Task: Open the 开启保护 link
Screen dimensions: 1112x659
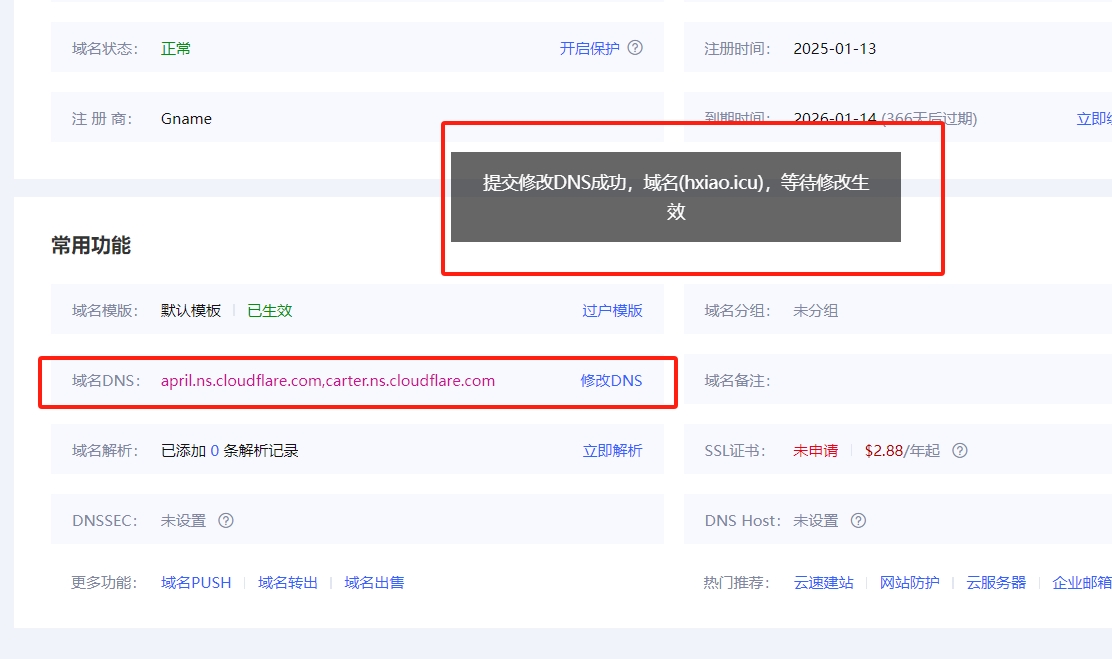Action: [589, 48]
